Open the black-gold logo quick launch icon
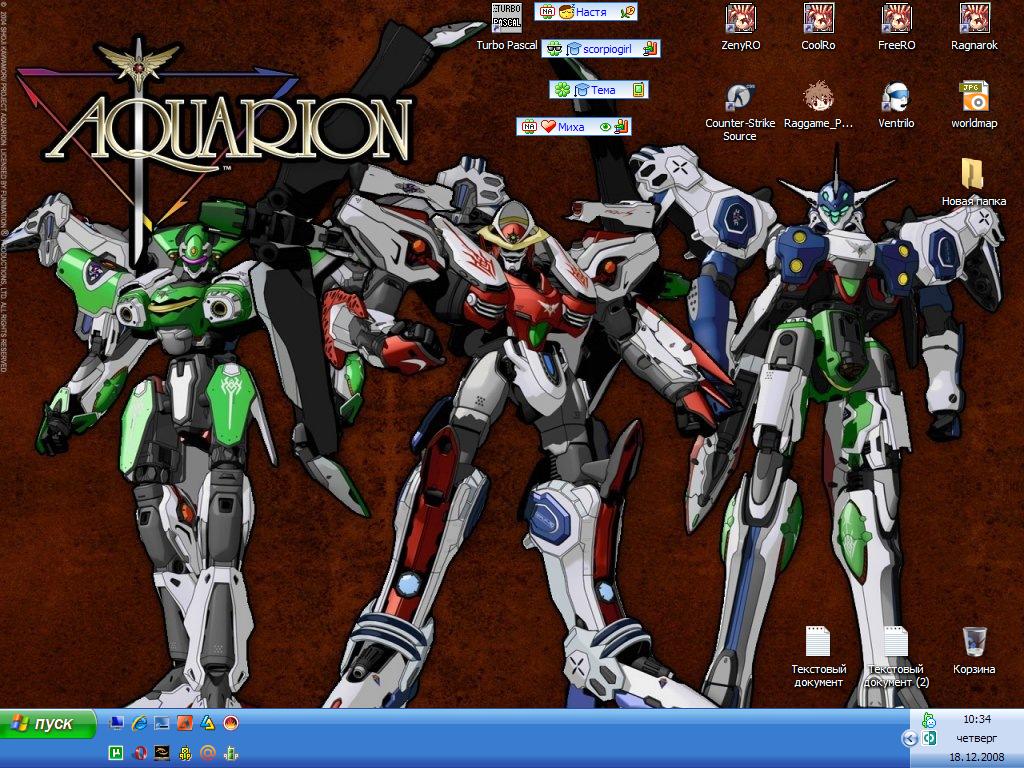Screen dimensions: 1024x768 point(162,753)
